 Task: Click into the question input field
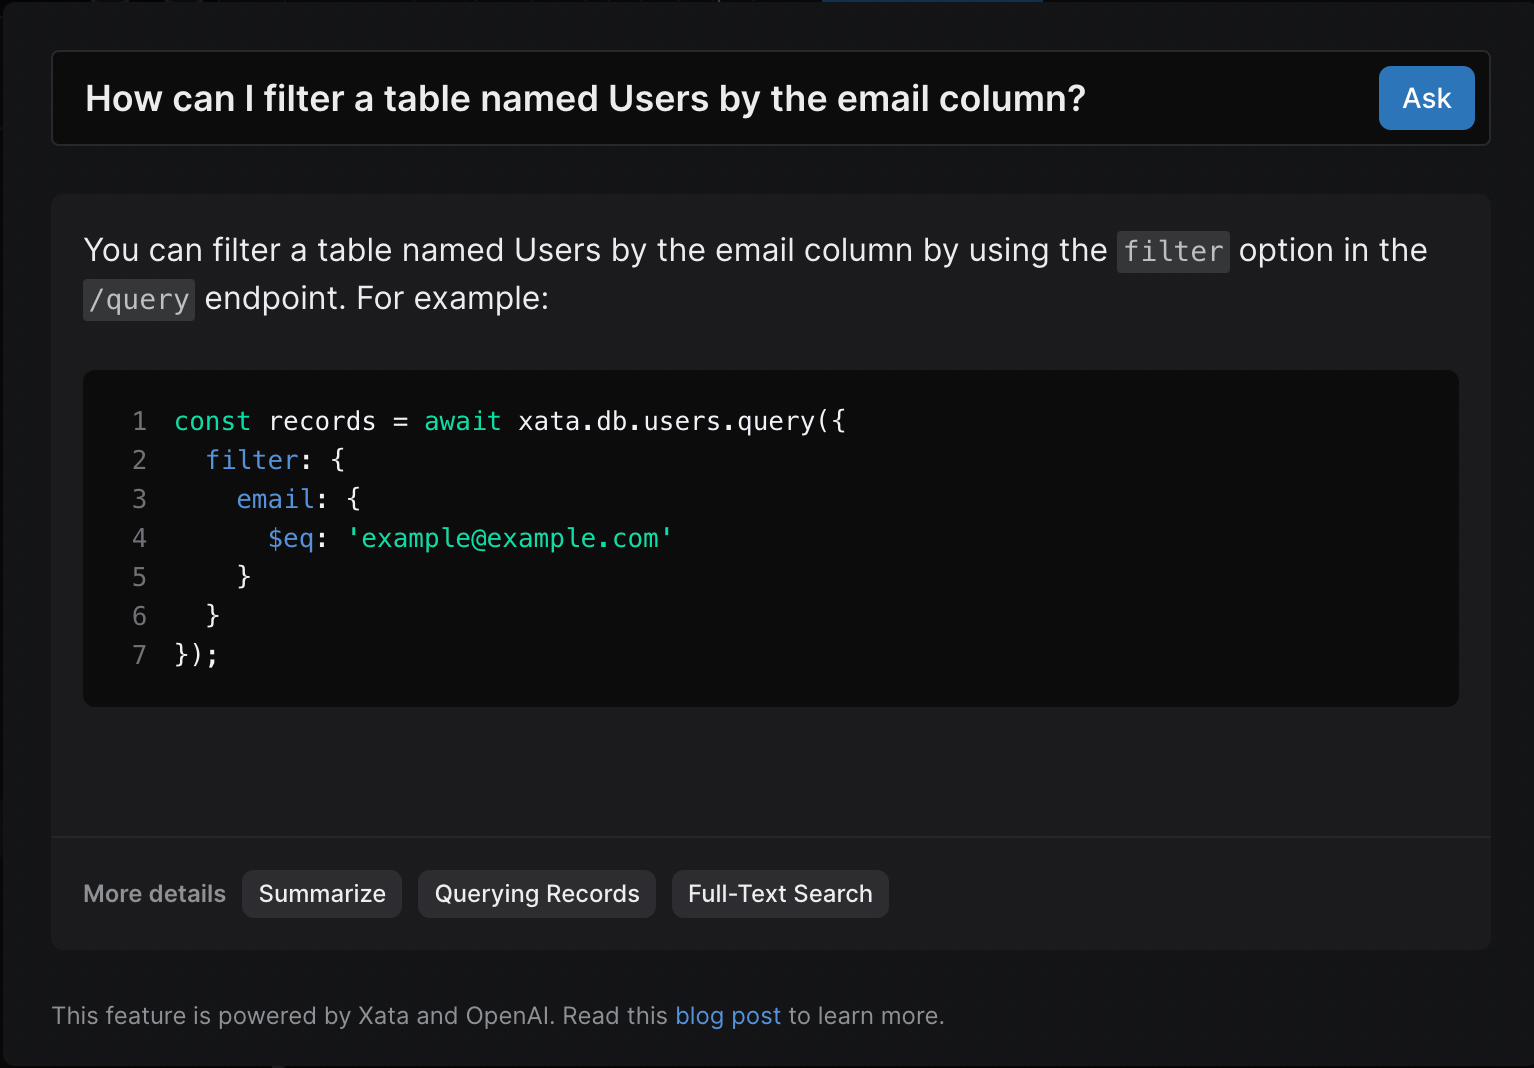point(700,99)
